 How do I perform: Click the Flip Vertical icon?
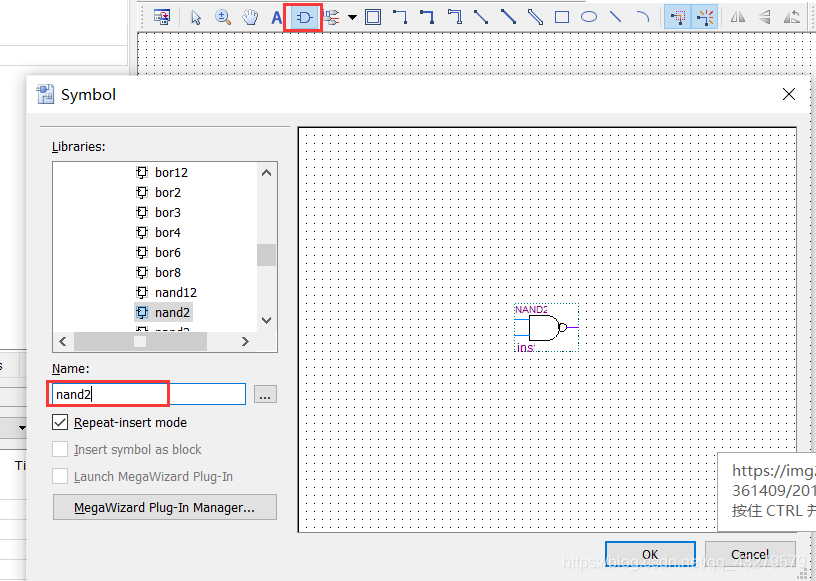tap(764, 17)
